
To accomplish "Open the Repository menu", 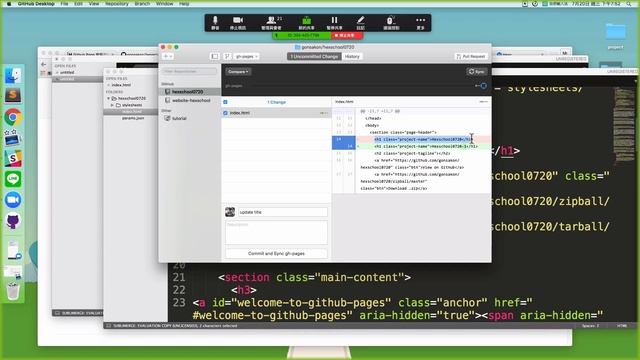I will (117, 3).
